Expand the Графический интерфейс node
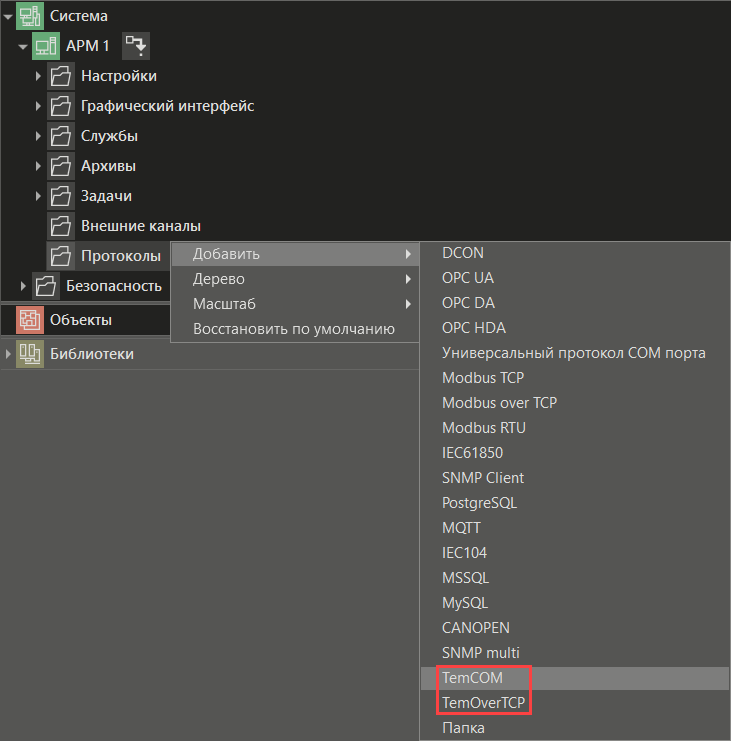This screenshot has width=731, height=741. [38, 106]
